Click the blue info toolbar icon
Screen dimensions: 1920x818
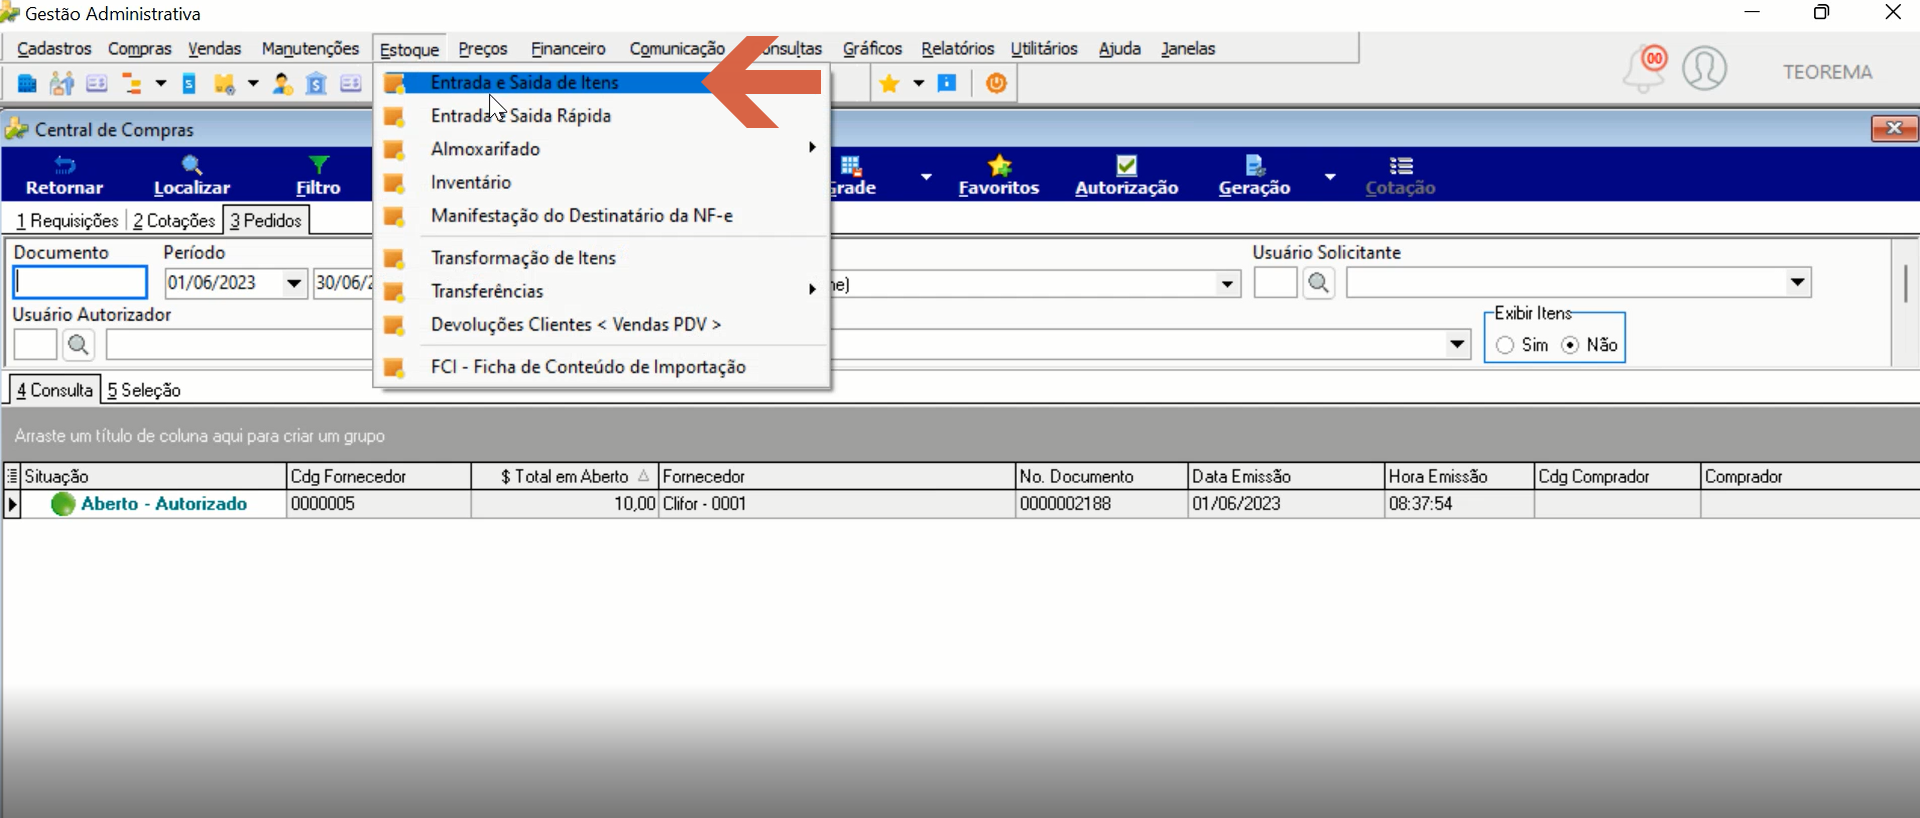[x=947, y=83]
